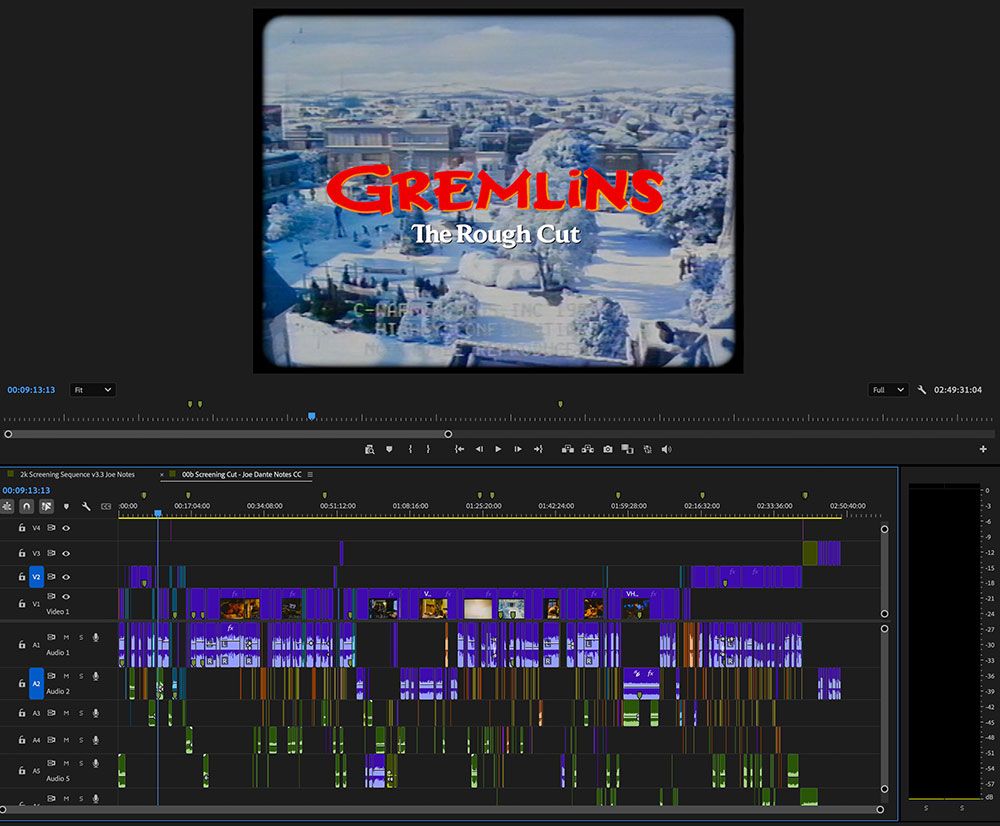Play the sequence in the program monitor

(498, 449)
